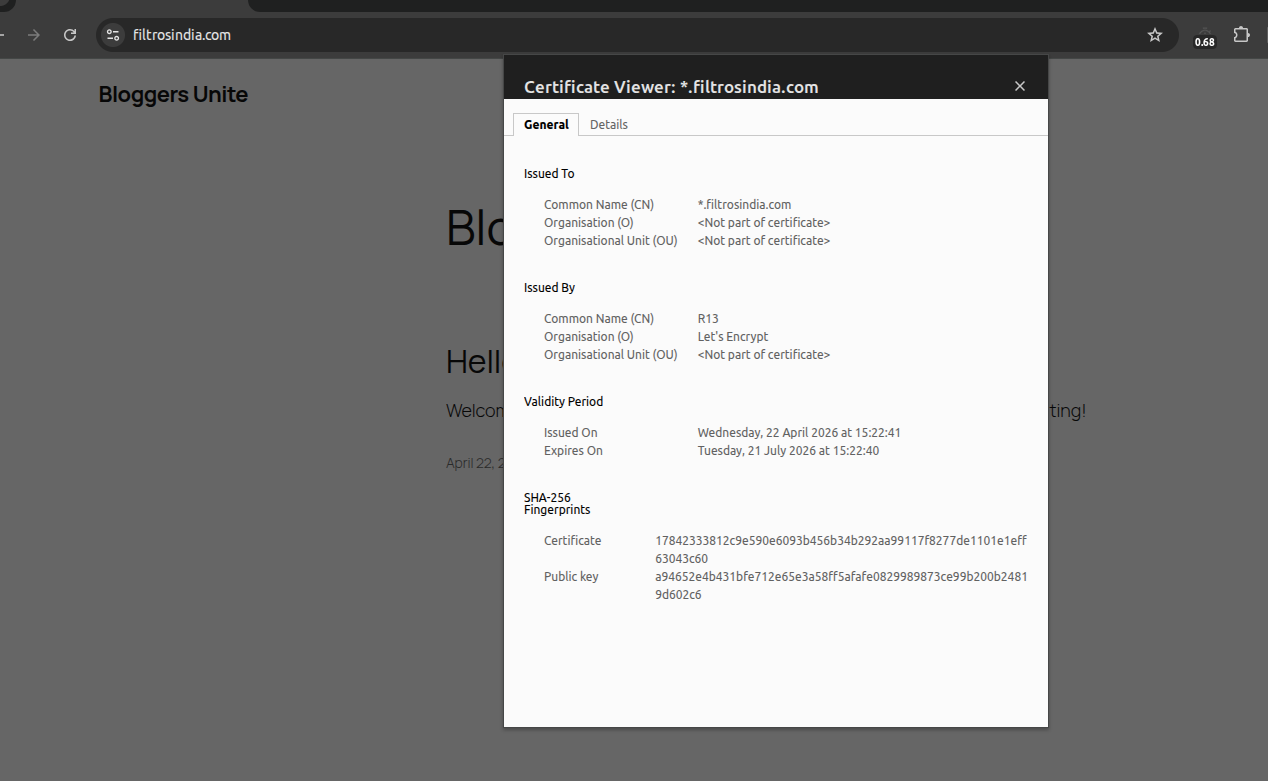
Task: Reload the page with the refresh icon
Action: (70, 35)
